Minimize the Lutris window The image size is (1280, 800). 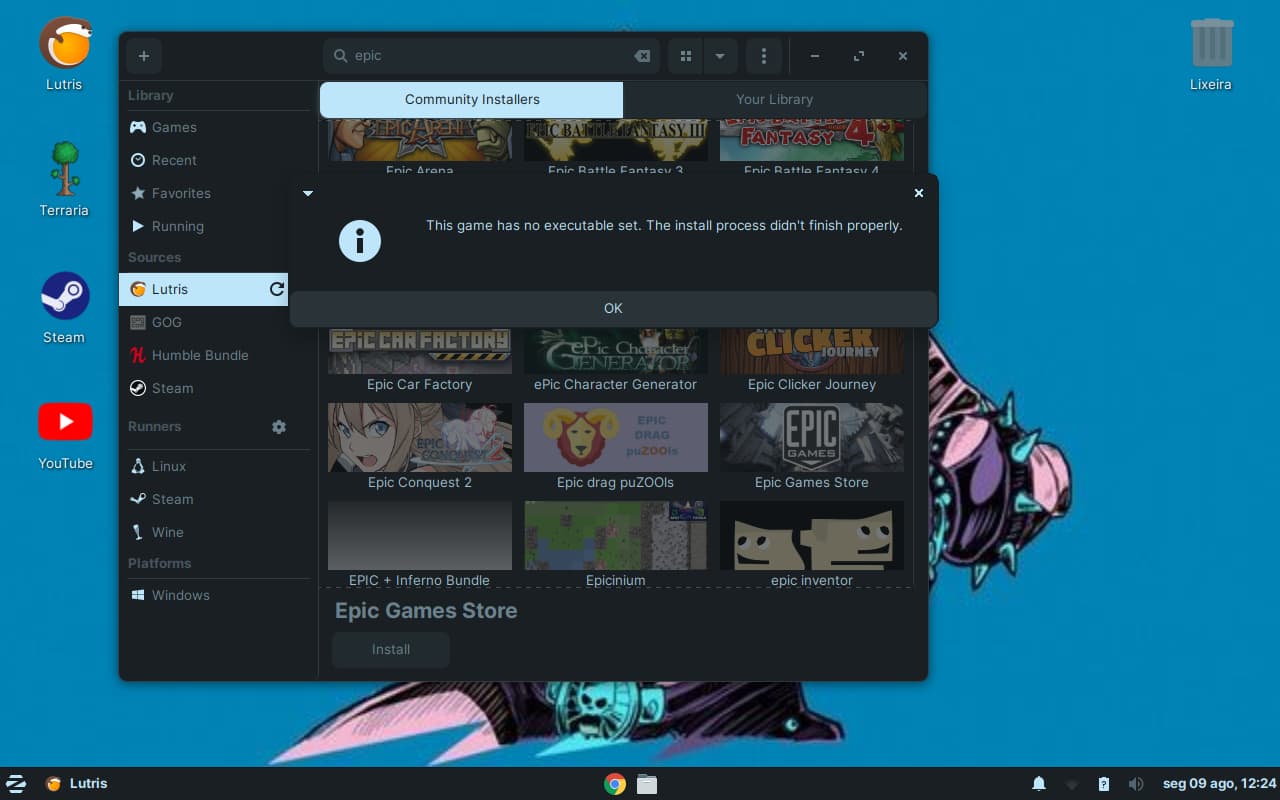pyautogui.click(x=815, y=56)
